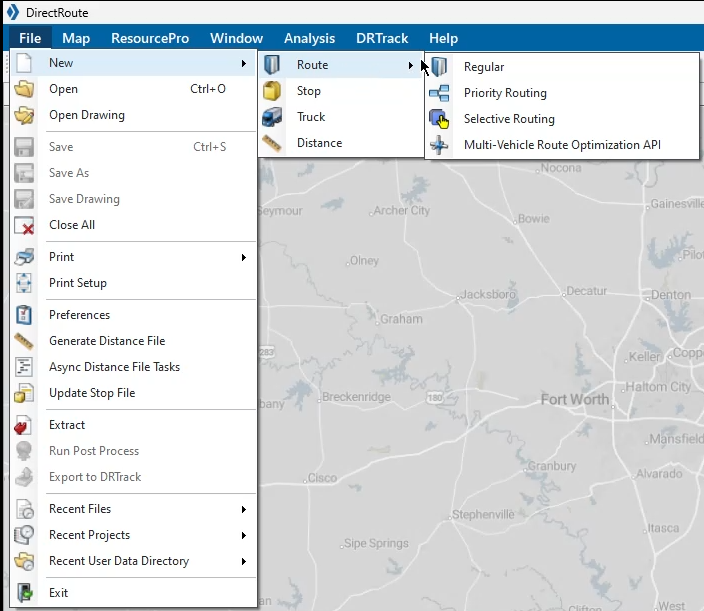Open the Help menu
The width and height of the screenshot is (704, 611).
443,38
